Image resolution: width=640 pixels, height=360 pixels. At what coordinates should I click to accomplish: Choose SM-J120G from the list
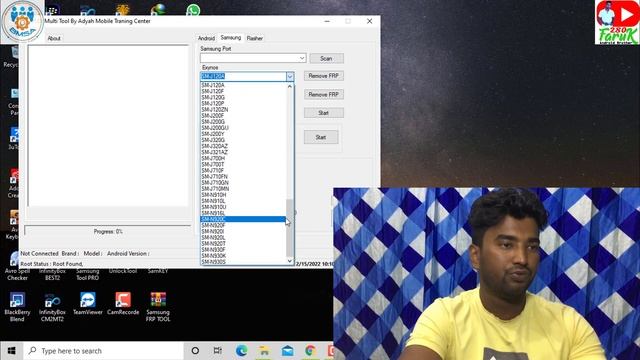click(243, 98)
